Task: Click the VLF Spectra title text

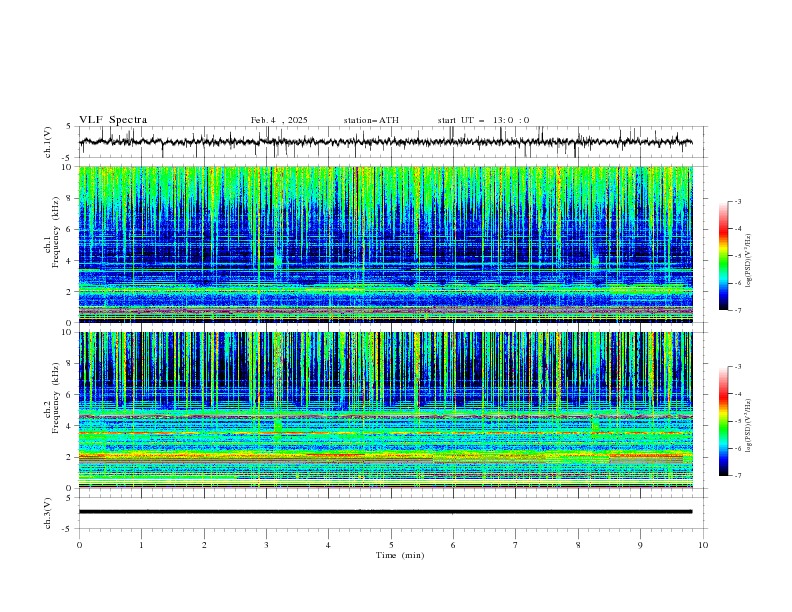Action: tap(113, 120)
